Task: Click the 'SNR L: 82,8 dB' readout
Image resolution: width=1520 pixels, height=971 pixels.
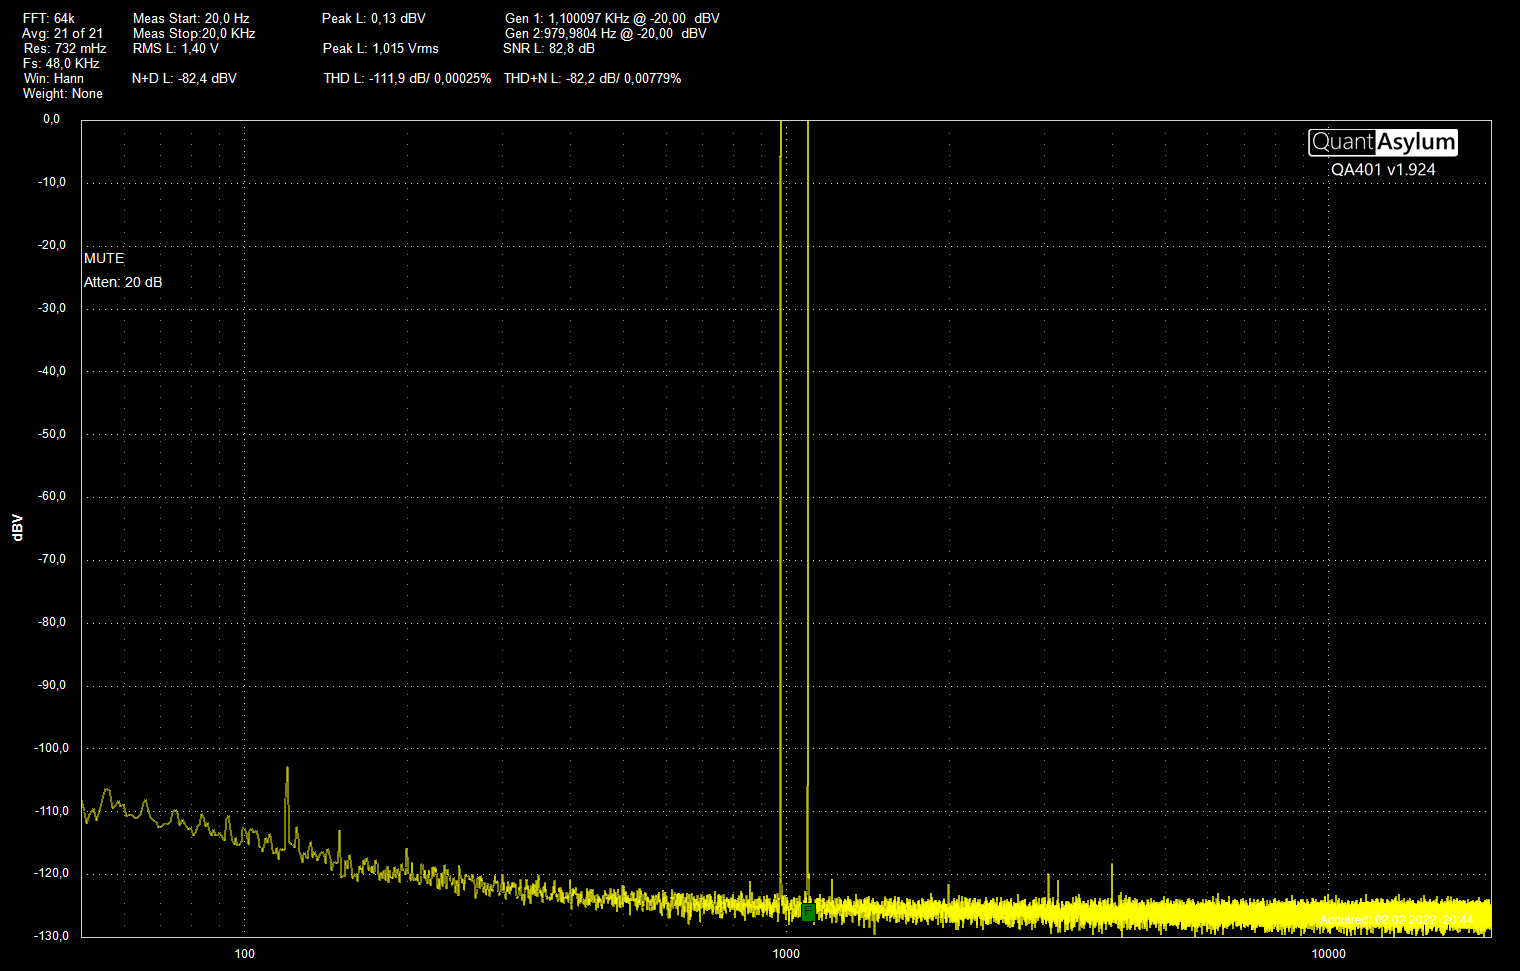Action: coord(549,48)
